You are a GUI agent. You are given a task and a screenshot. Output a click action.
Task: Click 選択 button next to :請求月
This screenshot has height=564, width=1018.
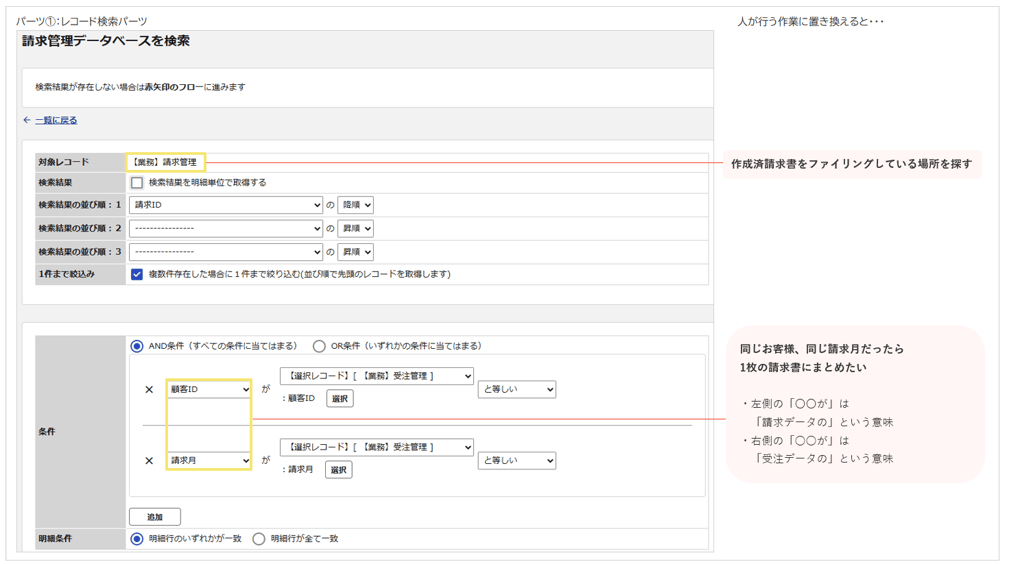pos(338,470)
